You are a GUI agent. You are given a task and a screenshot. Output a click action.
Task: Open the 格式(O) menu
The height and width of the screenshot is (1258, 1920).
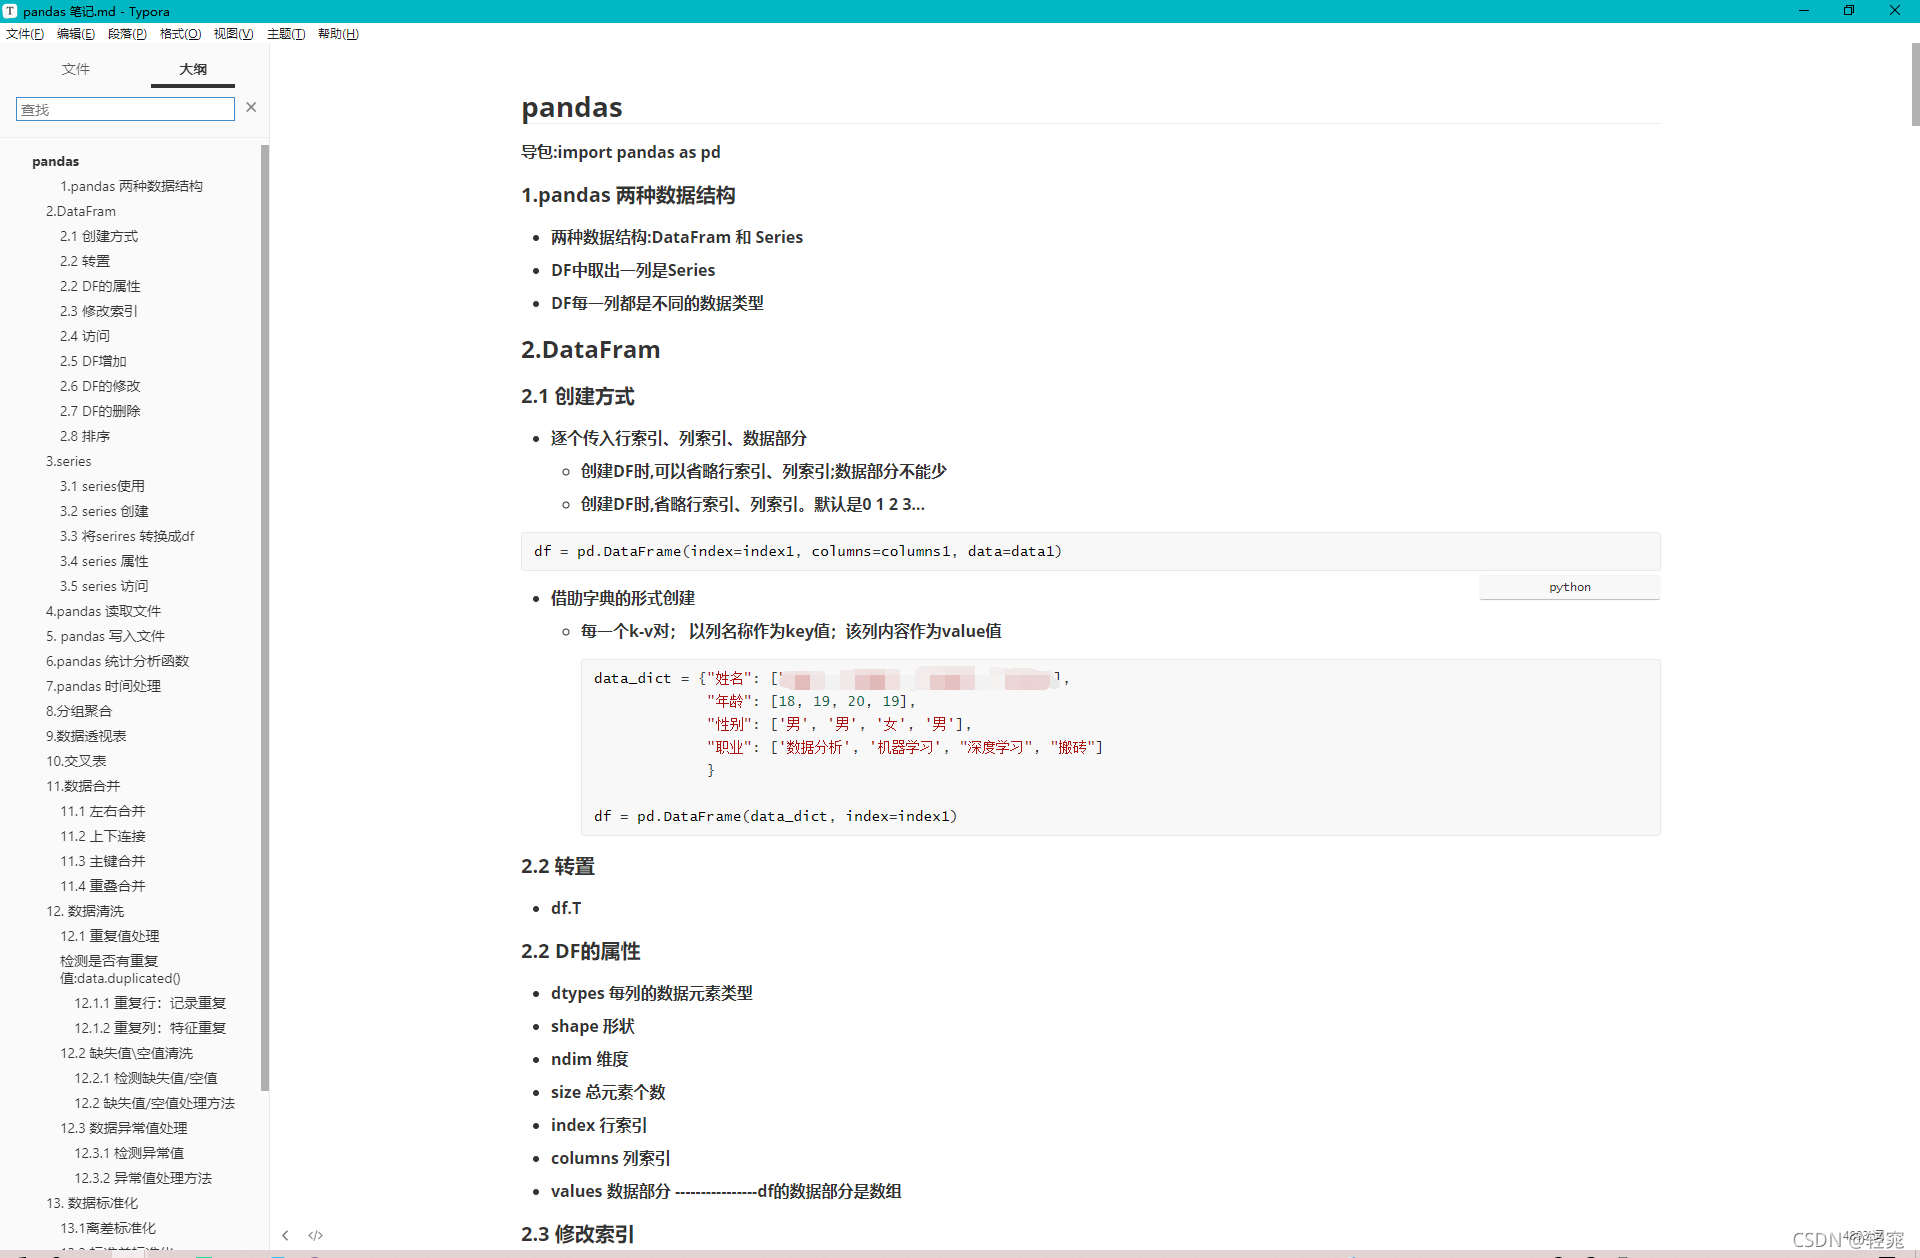click(180, 34)
